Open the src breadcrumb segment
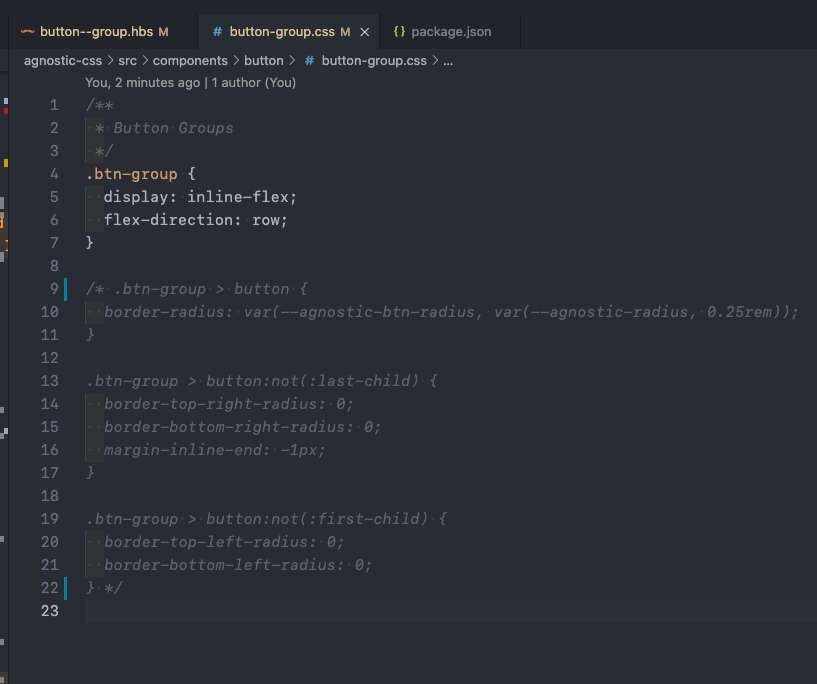Viewport: 817px width, 684px height. (127, 61)
